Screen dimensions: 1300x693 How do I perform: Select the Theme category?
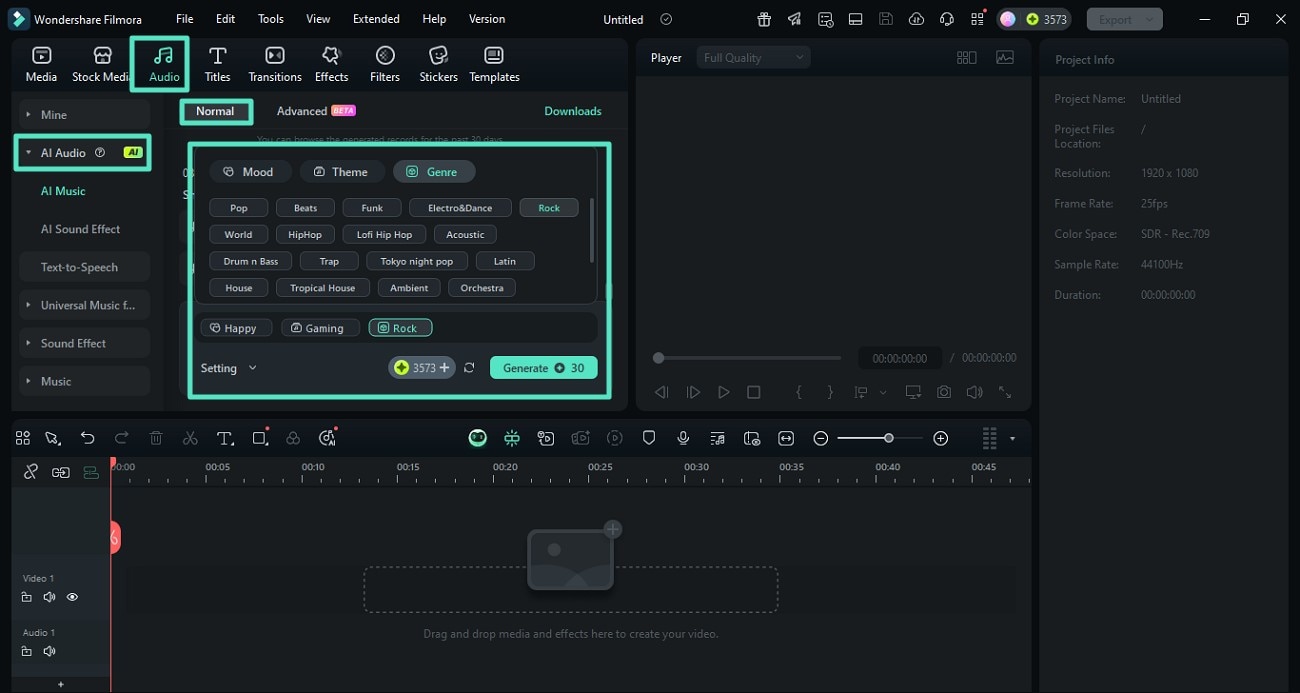[x=341, y=172]
